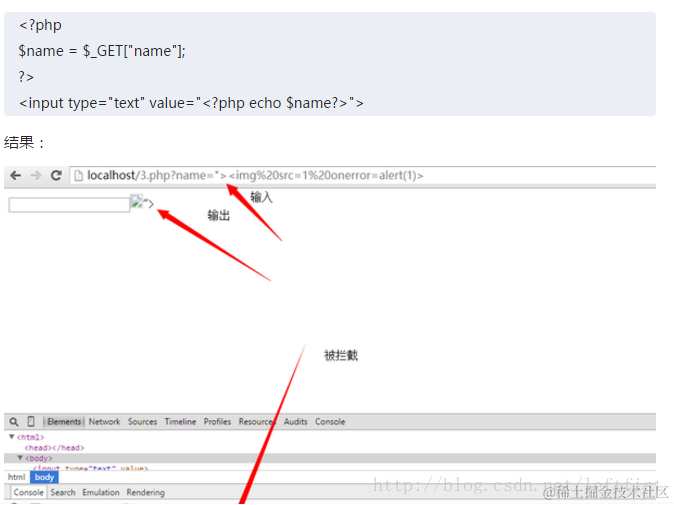Click the input type="text" code line

(191, 103)
